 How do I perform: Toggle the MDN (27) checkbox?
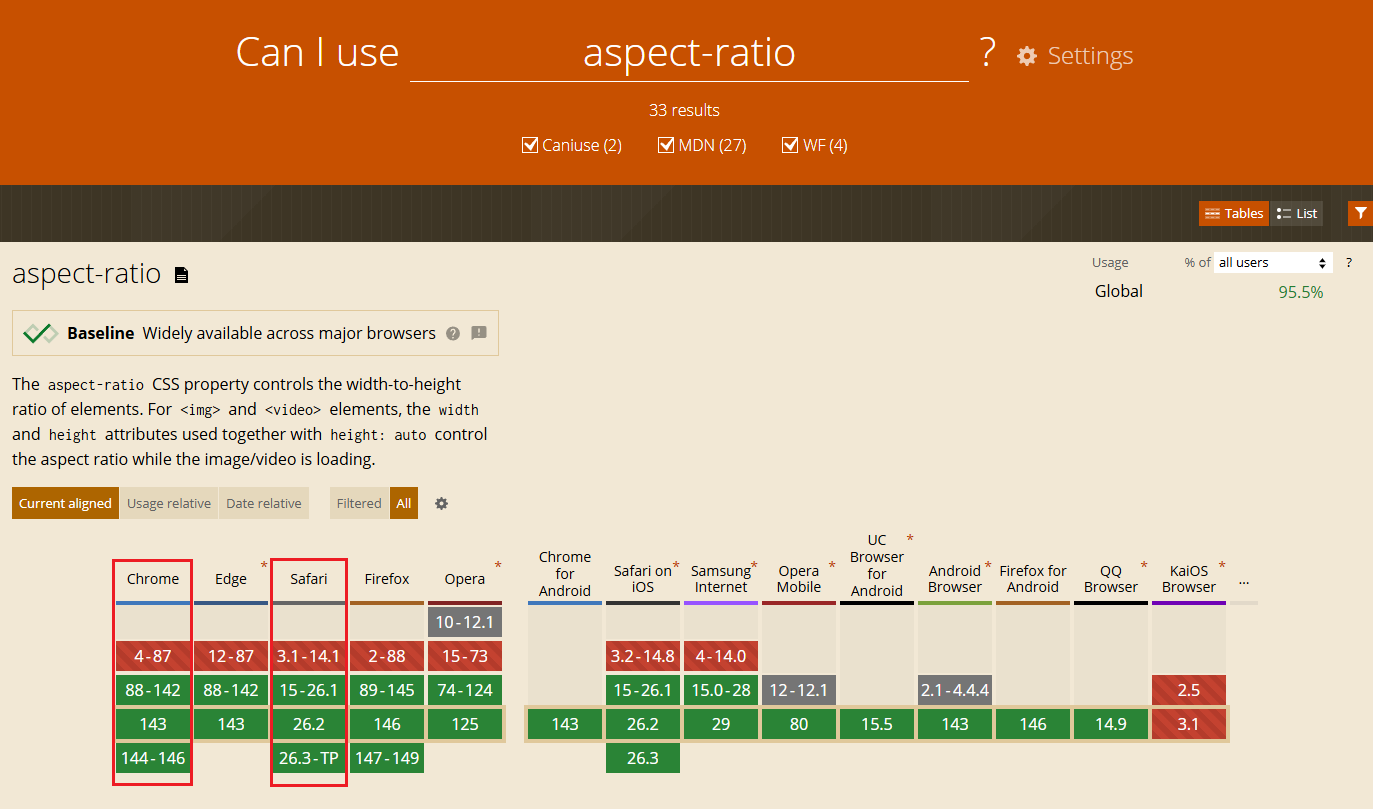tap(666, 146)
